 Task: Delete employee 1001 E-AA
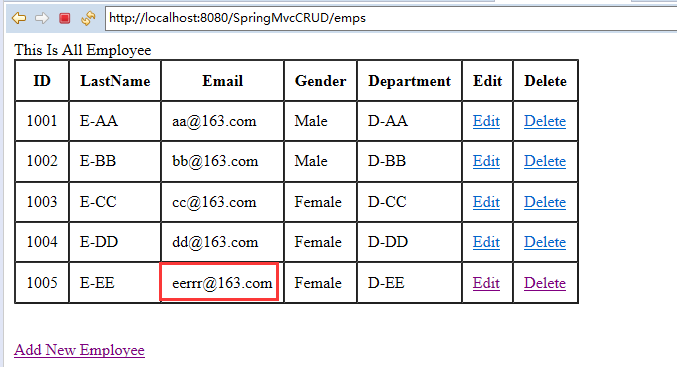(x=545, y=121)
